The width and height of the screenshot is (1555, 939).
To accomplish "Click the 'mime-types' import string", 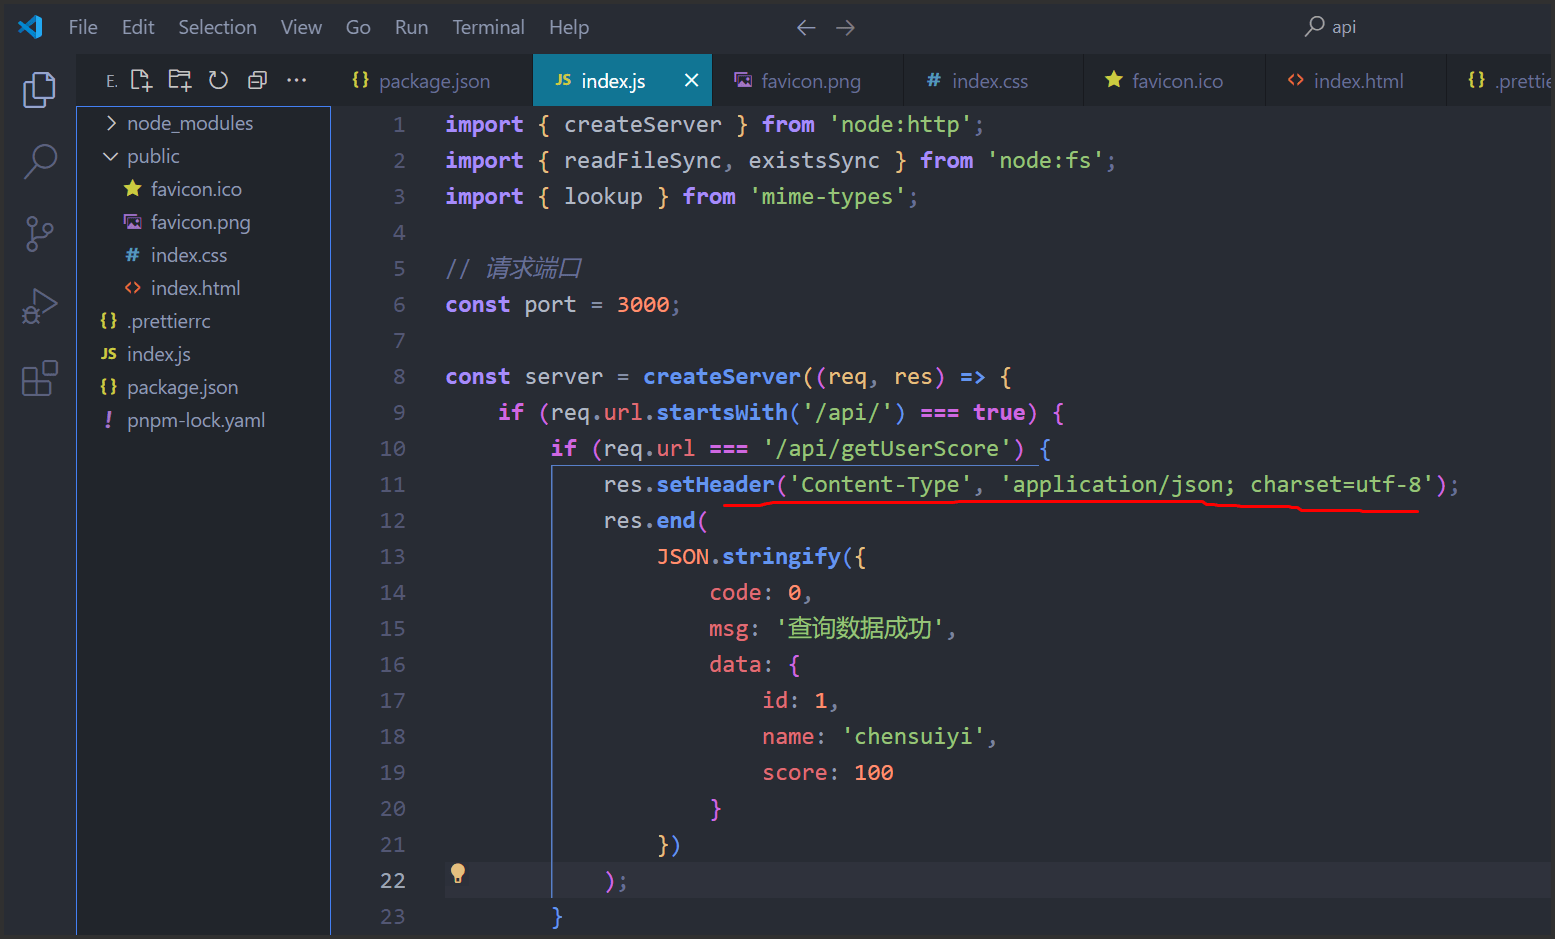I will pos(827,197).
